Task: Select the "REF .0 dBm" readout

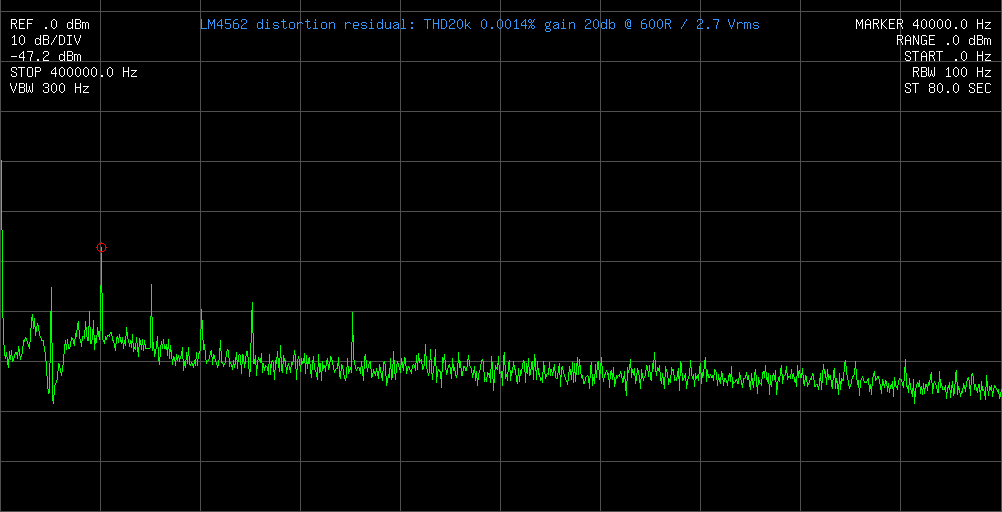Action: point(50,25)
